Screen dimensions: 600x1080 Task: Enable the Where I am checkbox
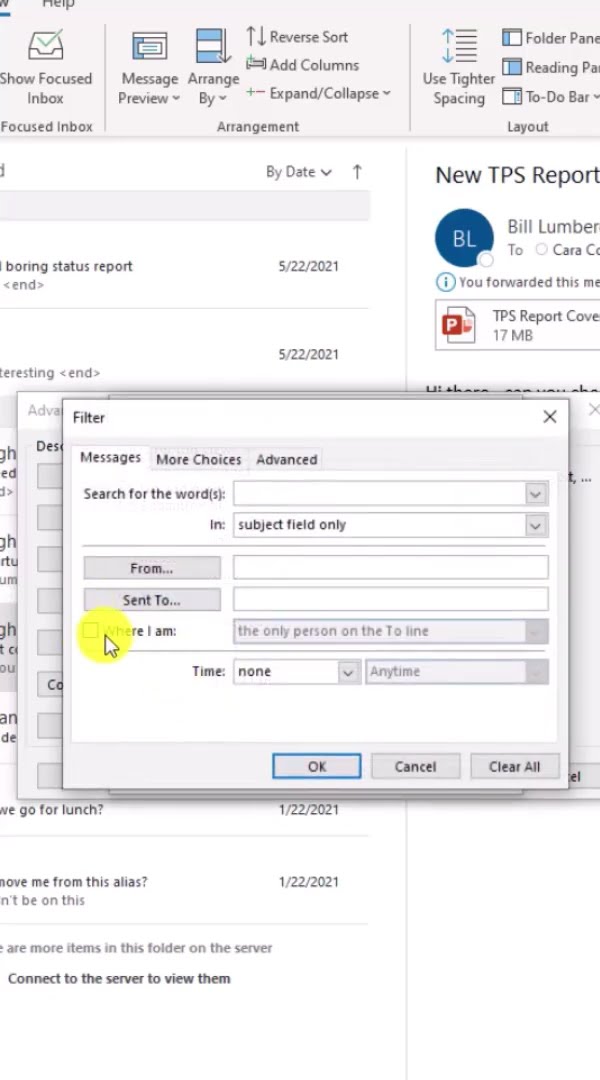click(x=91, y=631)
